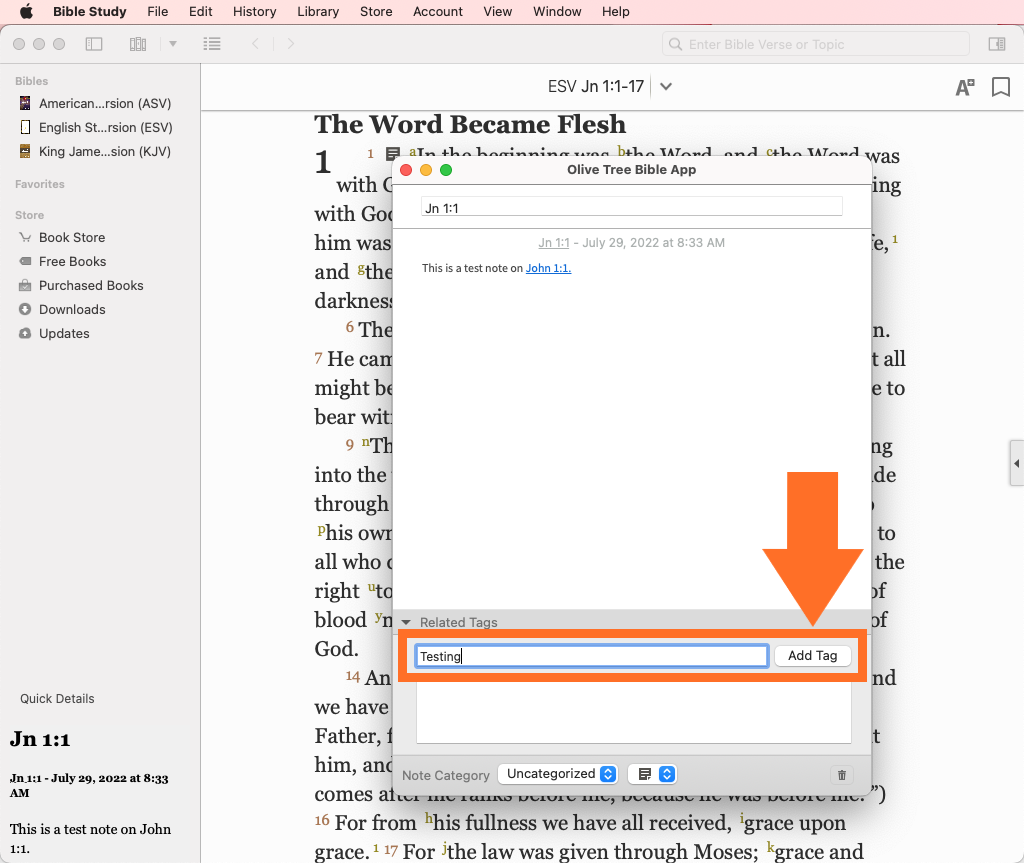Open the library books icon in toolbar
The width and height of the screenshot is (1024, 863).
pyautogui.click(x=138, y=44)
